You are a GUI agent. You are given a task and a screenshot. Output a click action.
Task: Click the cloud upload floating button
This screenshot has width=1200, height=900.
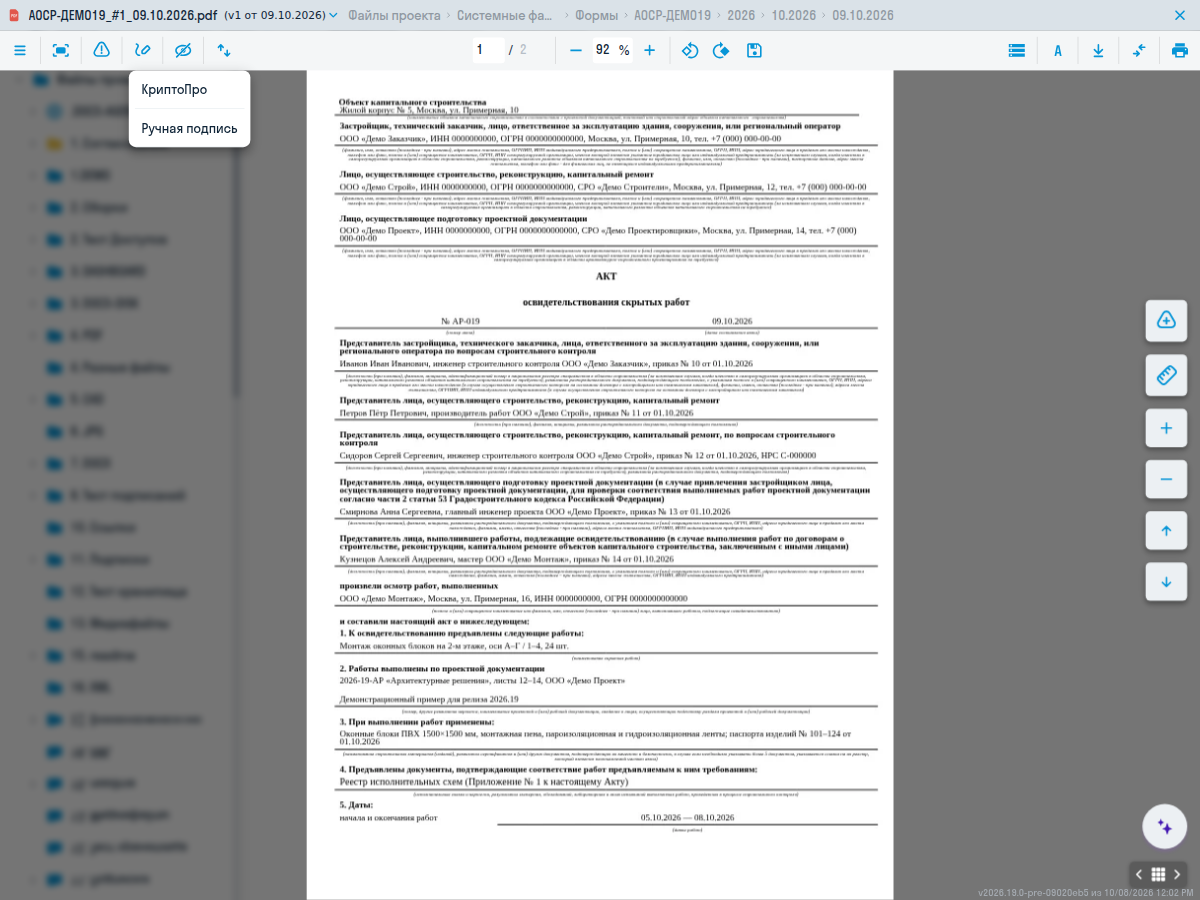[x=1166, y=320]
